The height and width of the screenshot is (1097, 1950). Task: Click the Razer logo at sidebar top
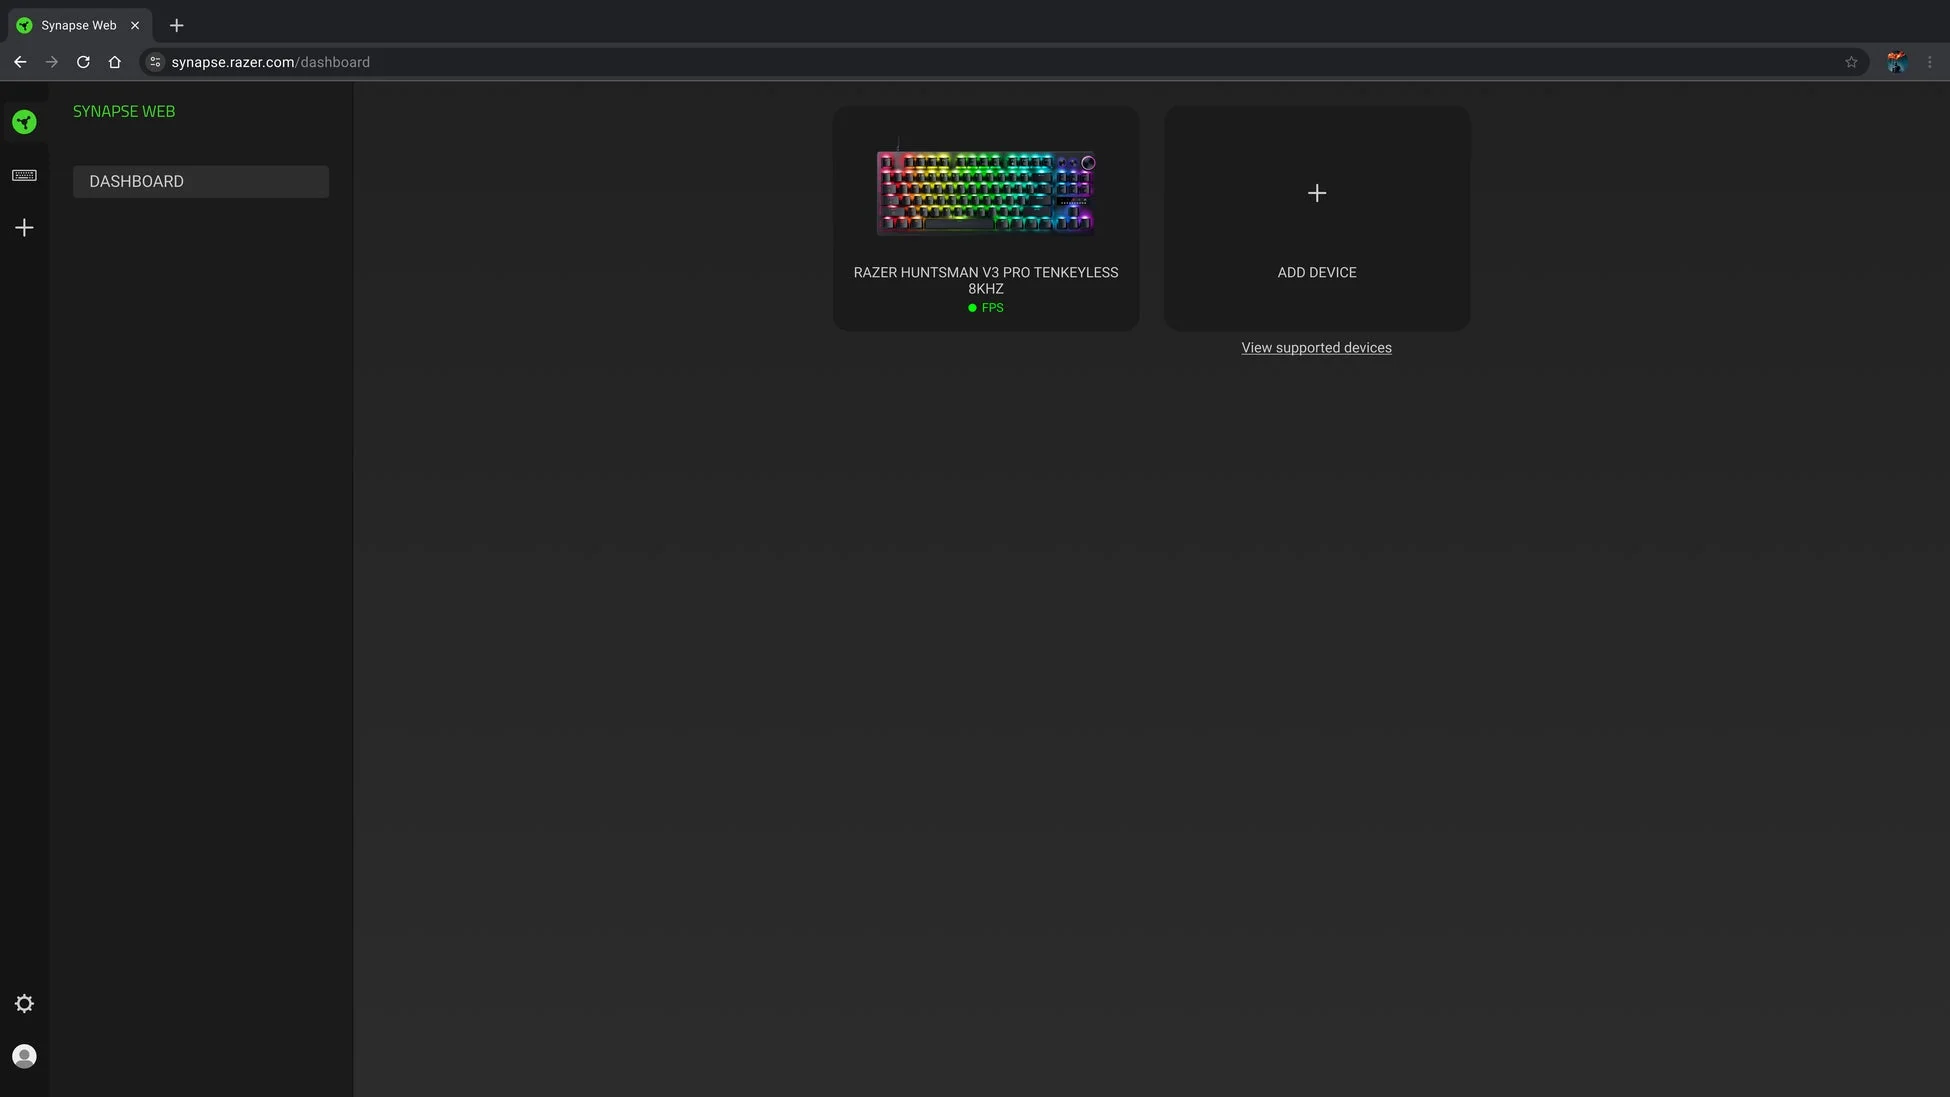24,121
